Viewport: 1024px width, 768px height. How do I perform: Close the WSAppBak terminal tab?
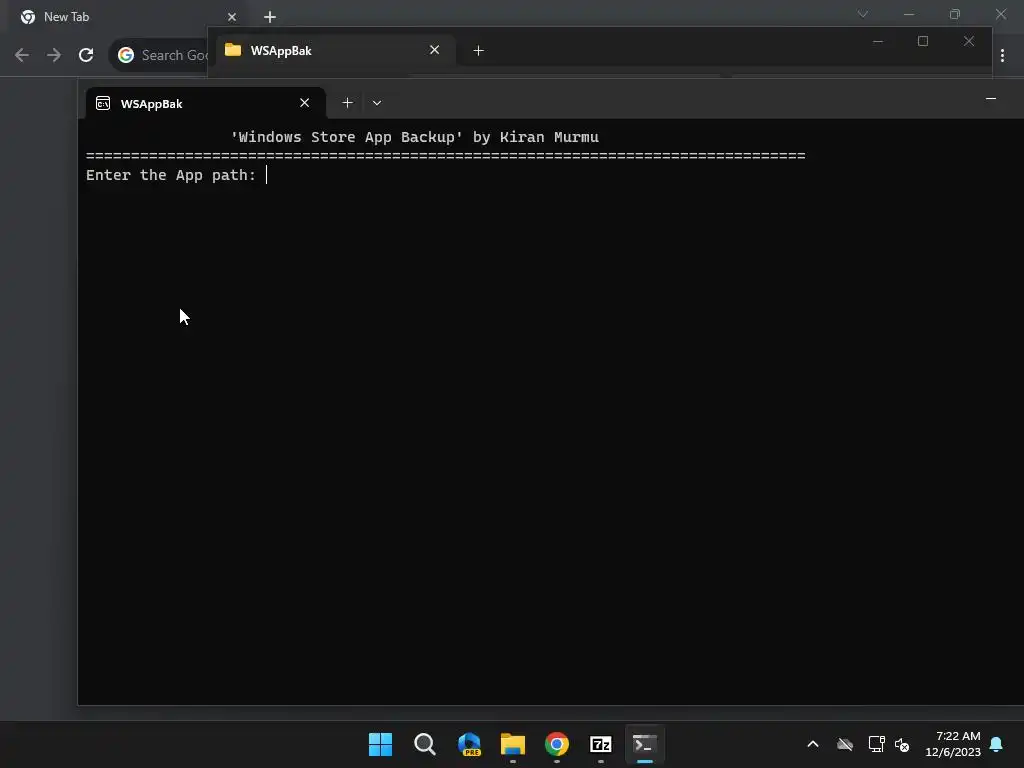pyautogui.click(x=304, y=103)
